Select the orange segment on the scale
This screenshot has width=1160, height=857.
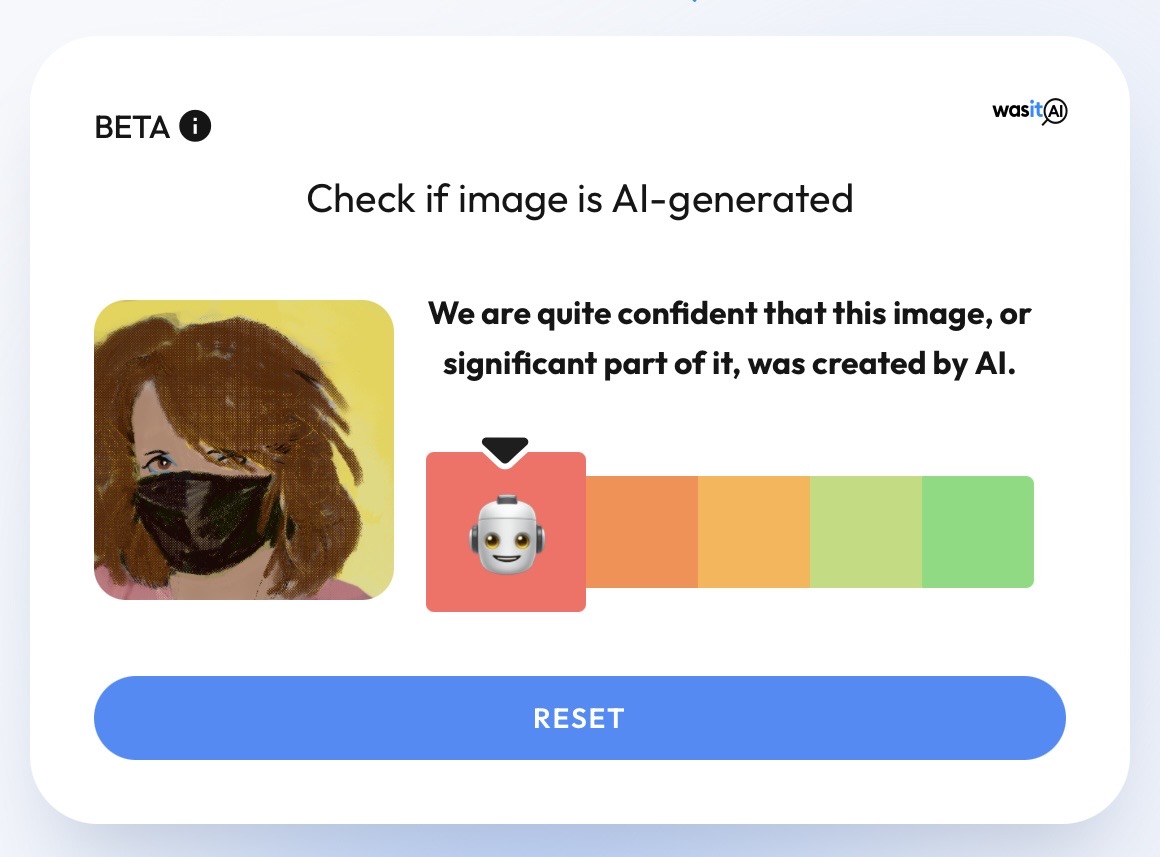coord(642,531)
